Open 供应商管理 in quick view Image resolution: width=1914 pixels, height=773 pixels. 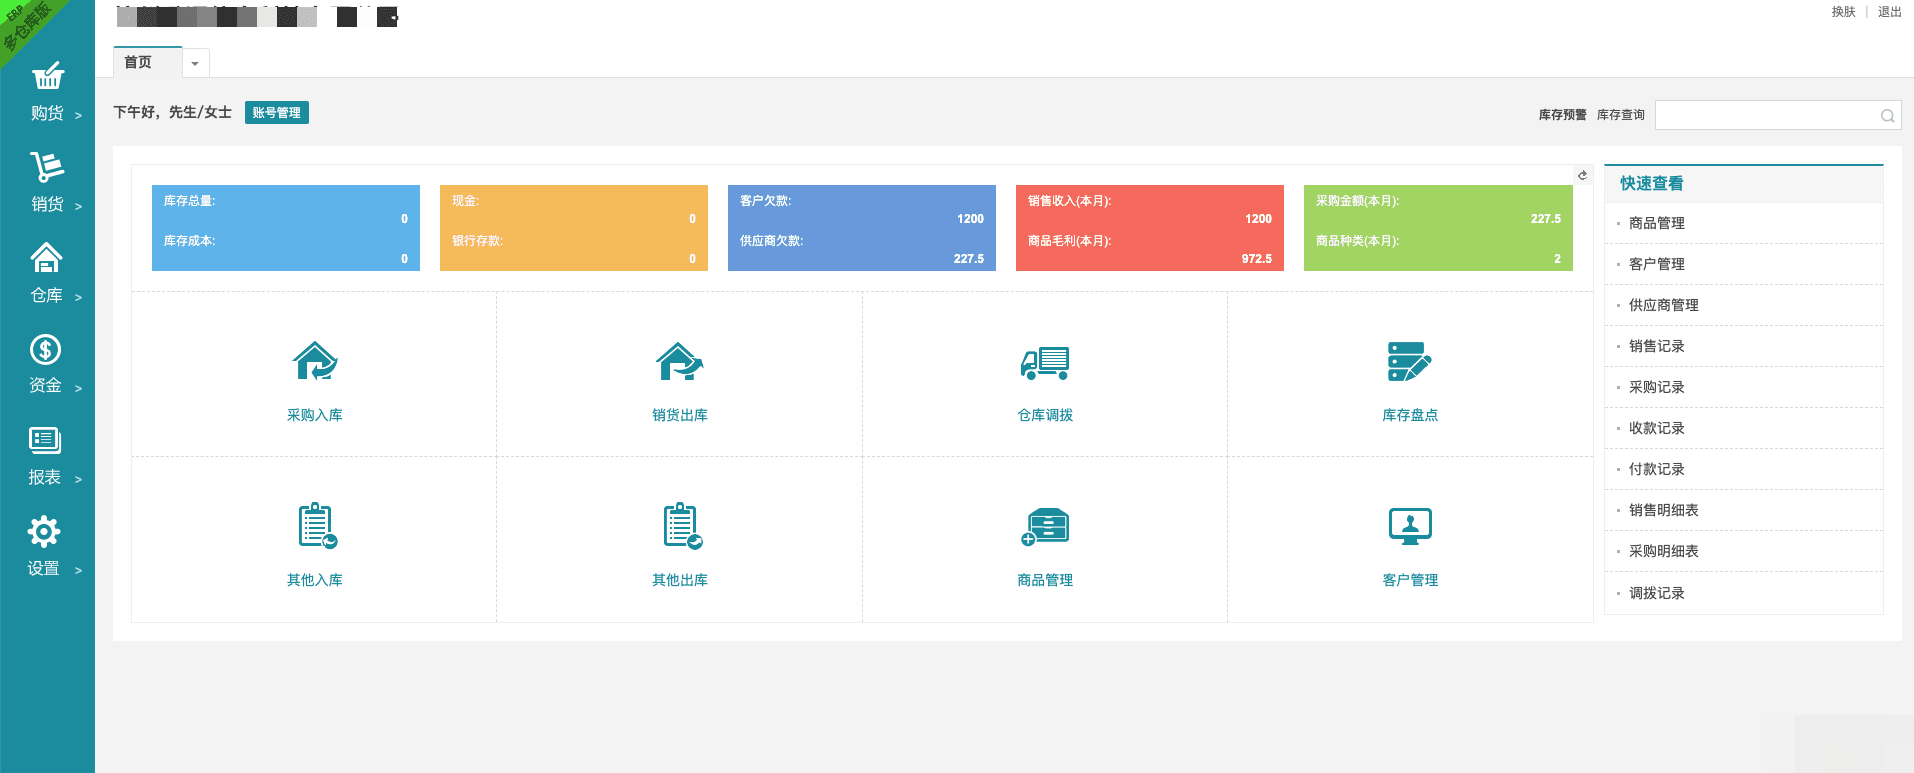point(1663,305)
